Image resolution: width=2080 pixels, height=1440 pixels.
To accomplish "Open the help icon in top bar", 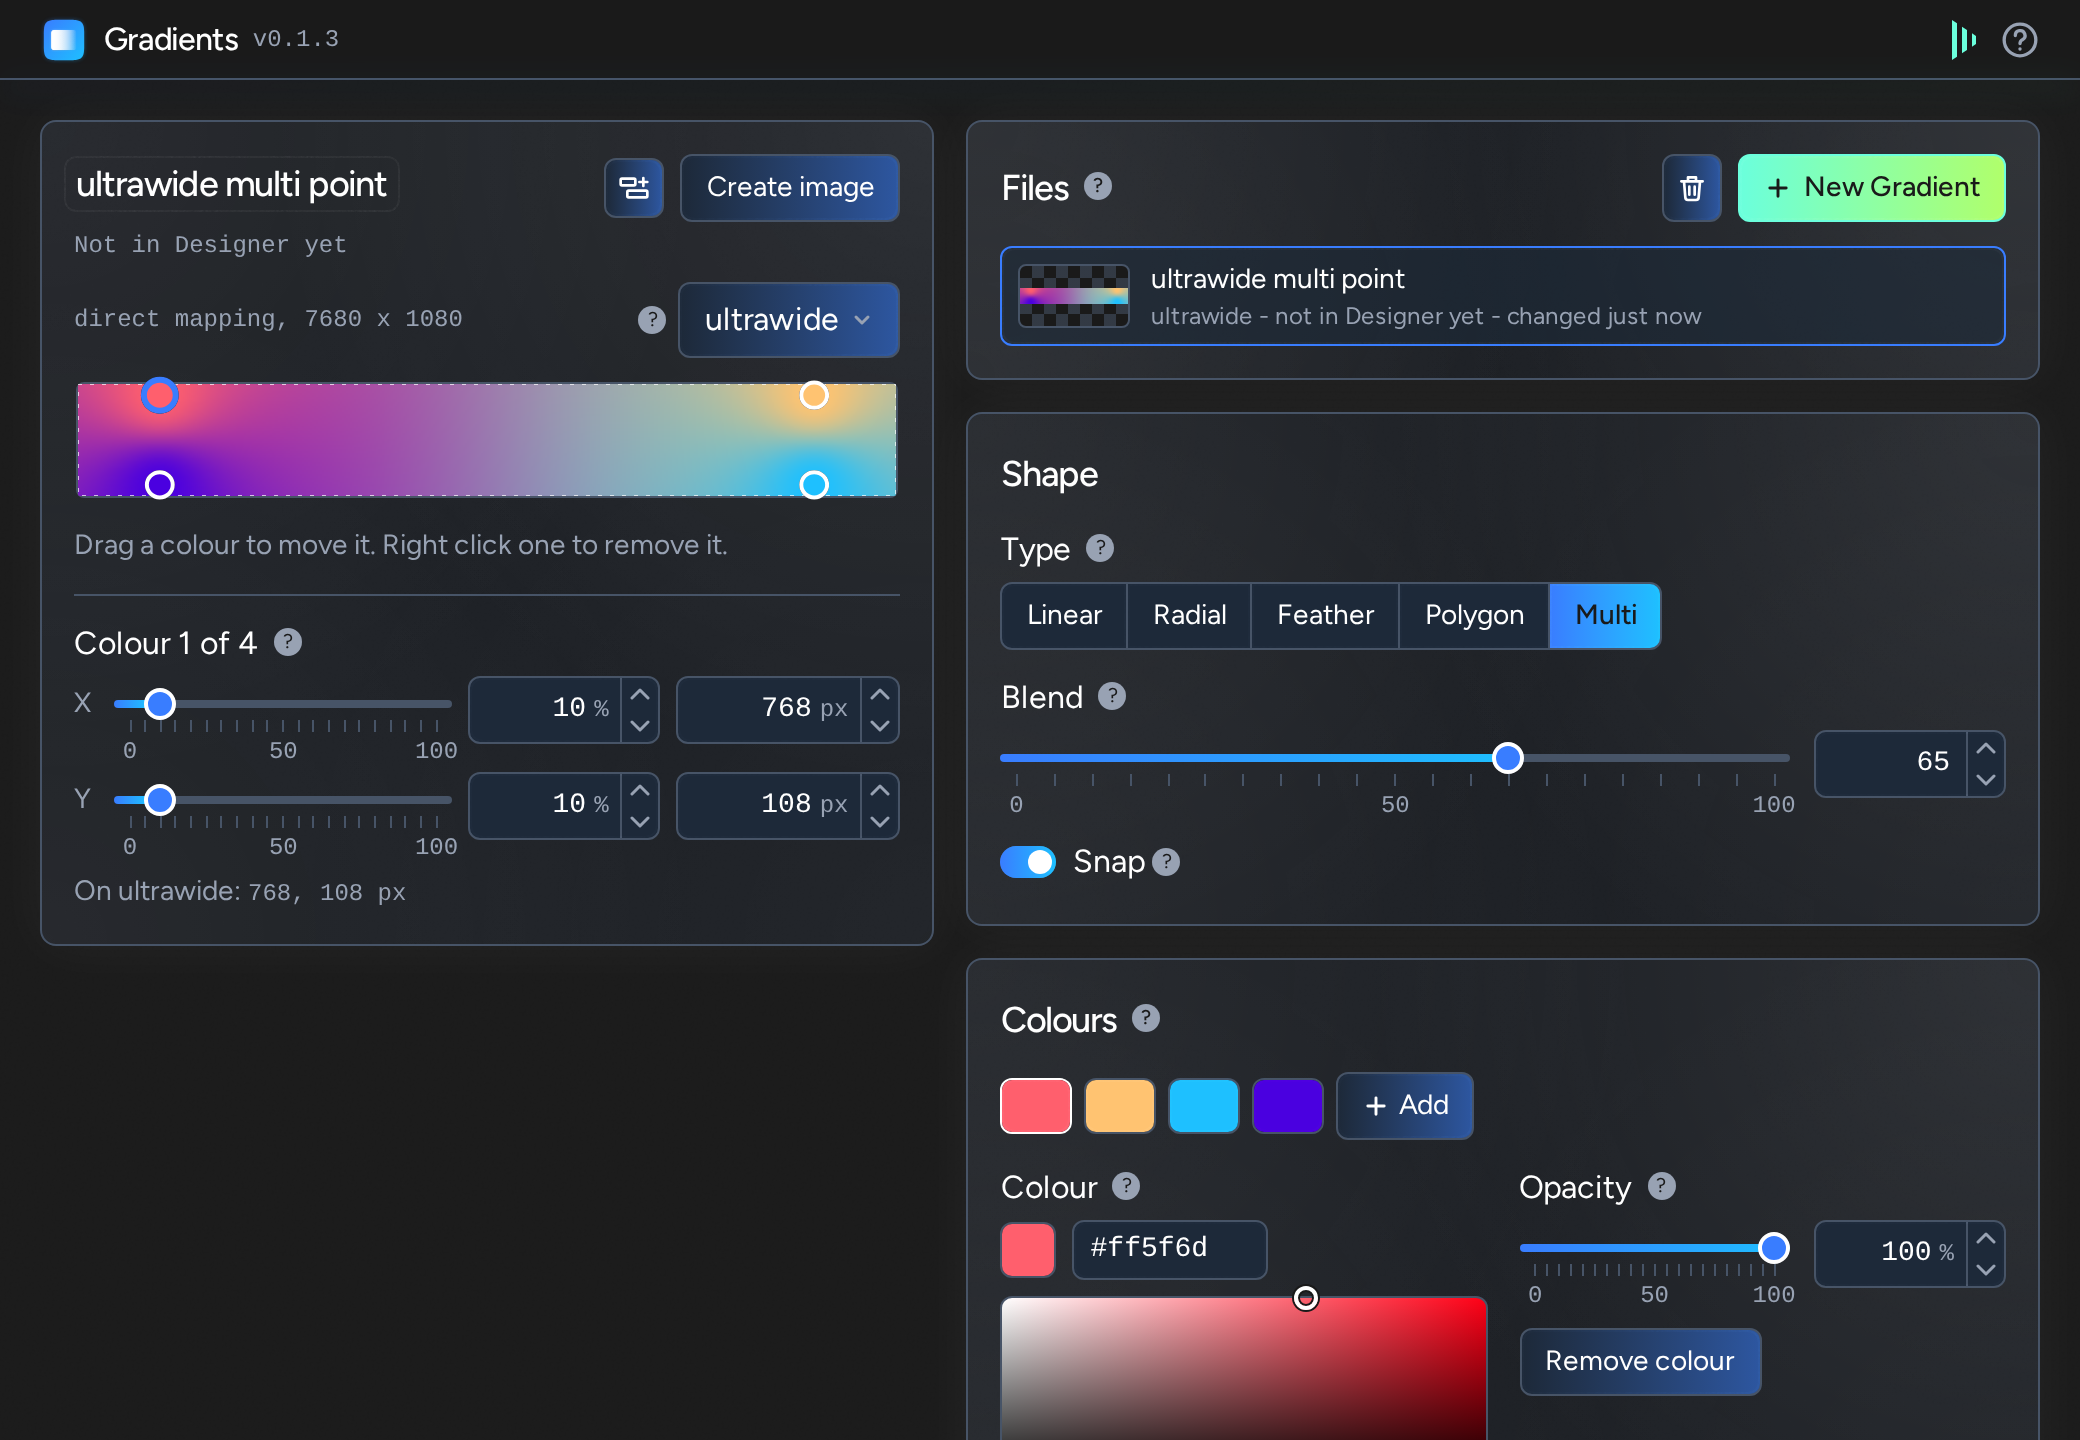I will [2019, 40].
